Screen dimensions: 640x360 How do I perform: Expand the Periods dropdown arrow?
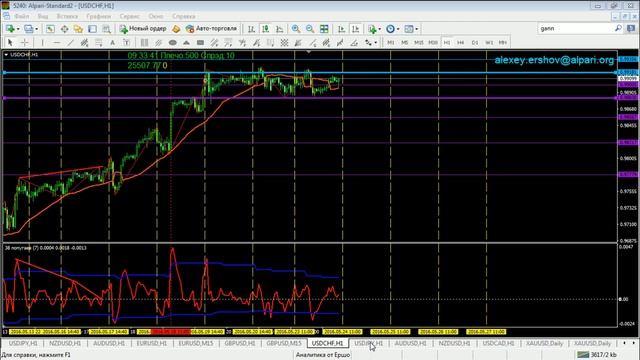[398, 29]
